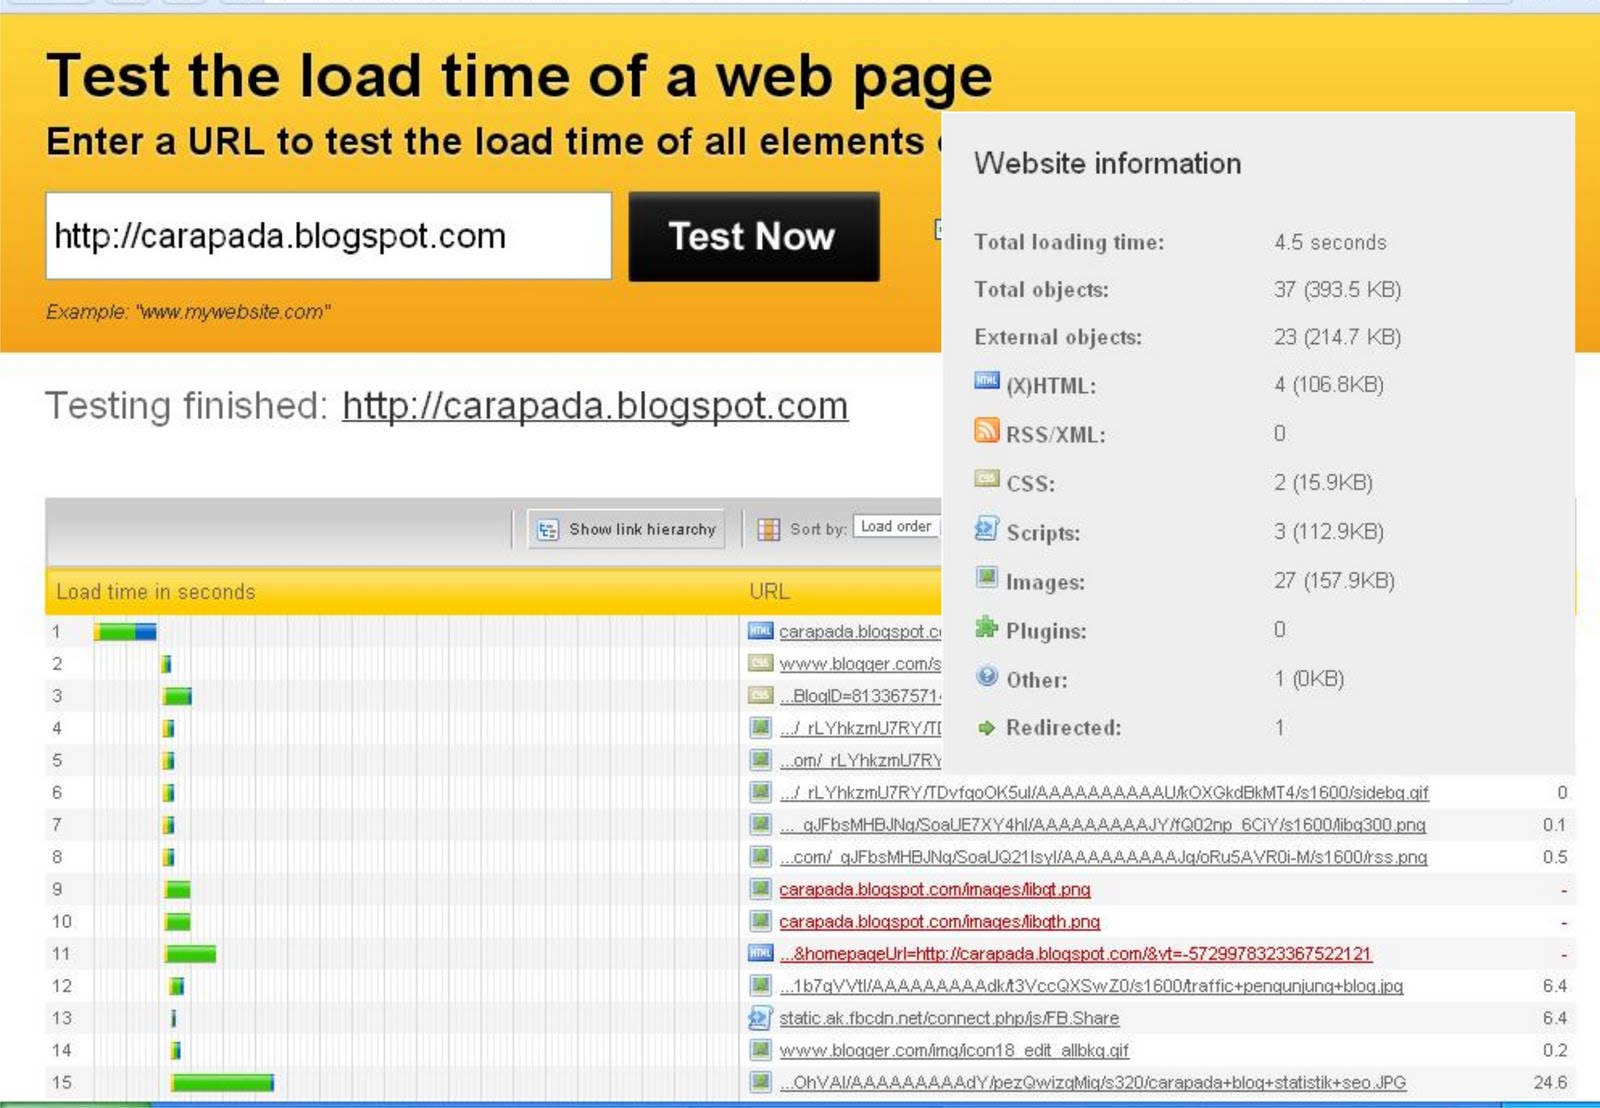Open the www.blogger.com/img/icon18_edit_allbkg.gif link
1600x1108 pixels.
(x=954, y=1050)
